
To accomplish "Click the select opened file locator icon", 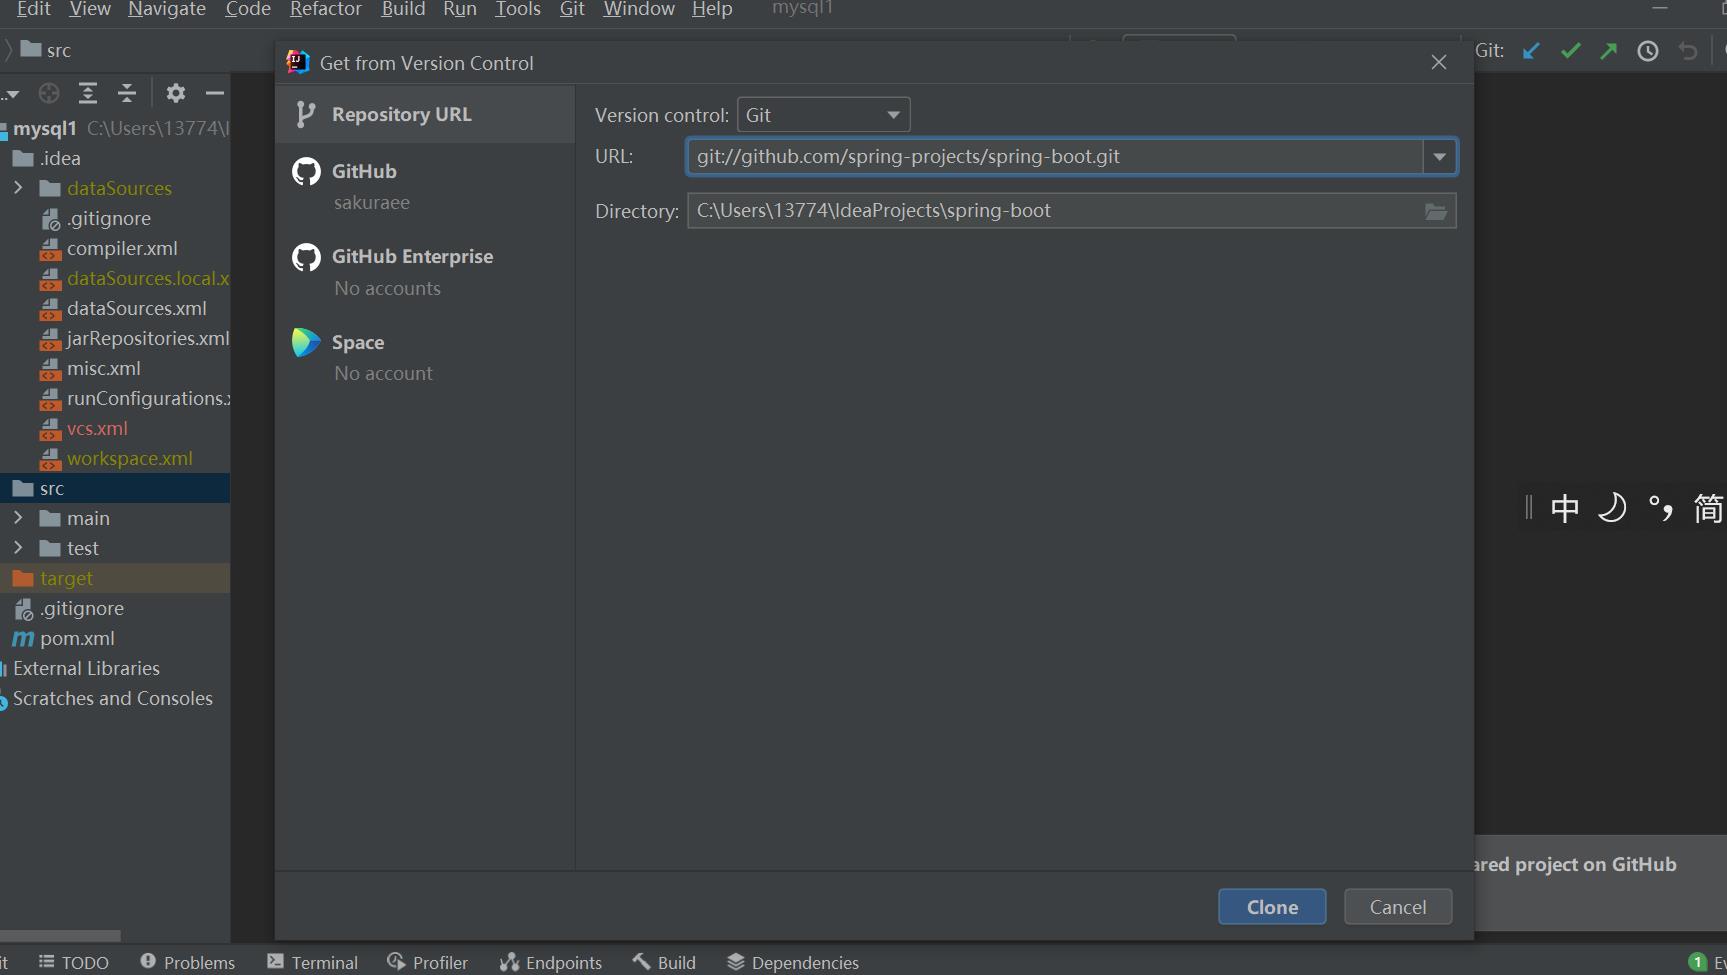I will 49,93.
